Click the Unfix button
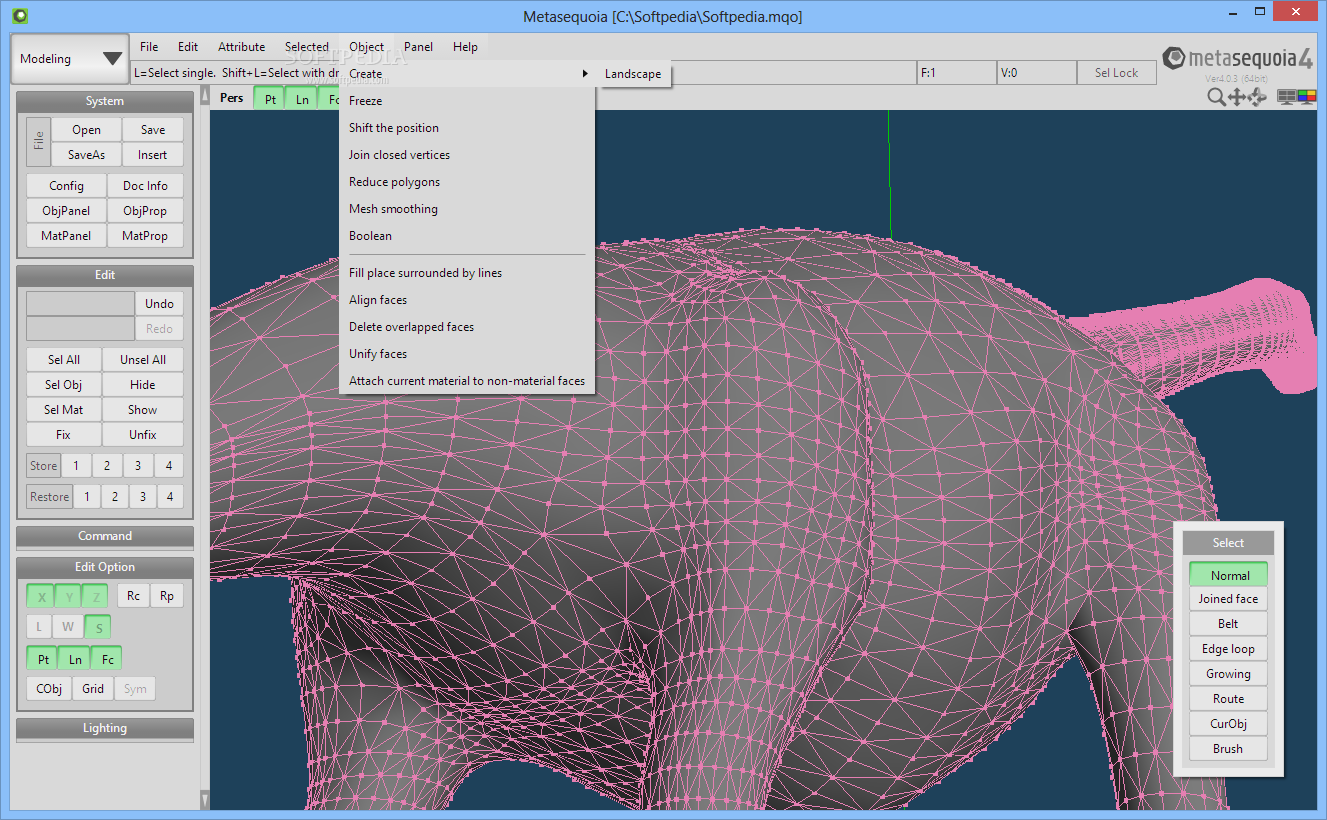Screen dimensions: 1327x820 (143, 435)
